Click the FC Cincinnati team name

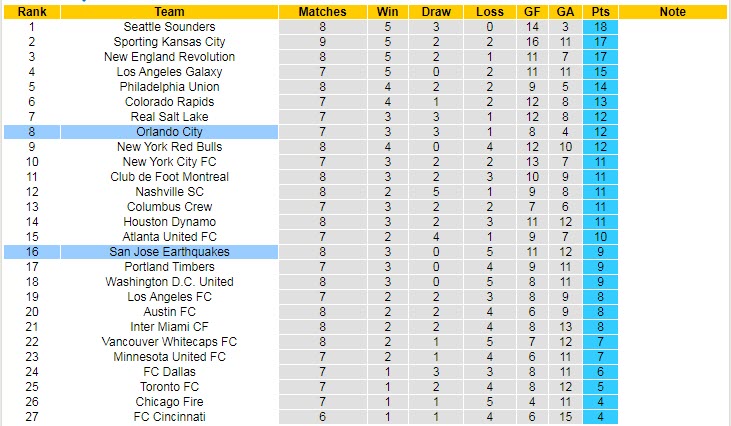tap(169, 417)
